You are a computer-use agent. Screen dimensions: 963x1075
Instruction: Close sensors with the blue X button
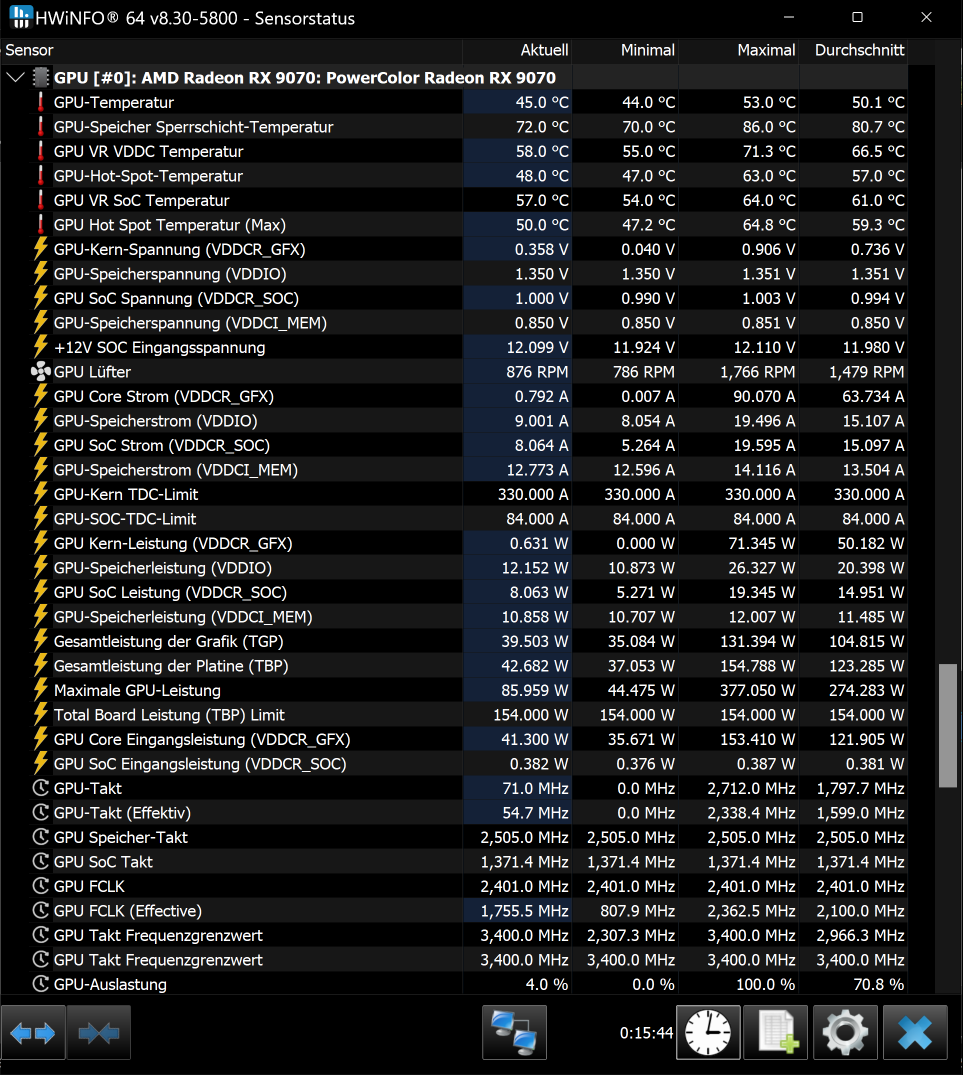coord(915,1032)
